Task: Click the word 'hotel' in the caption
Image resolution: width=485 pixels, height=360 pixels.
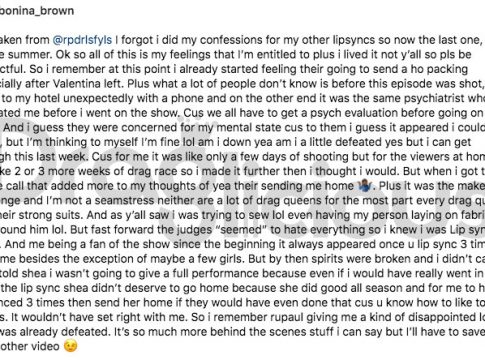Action: point(46,98)
